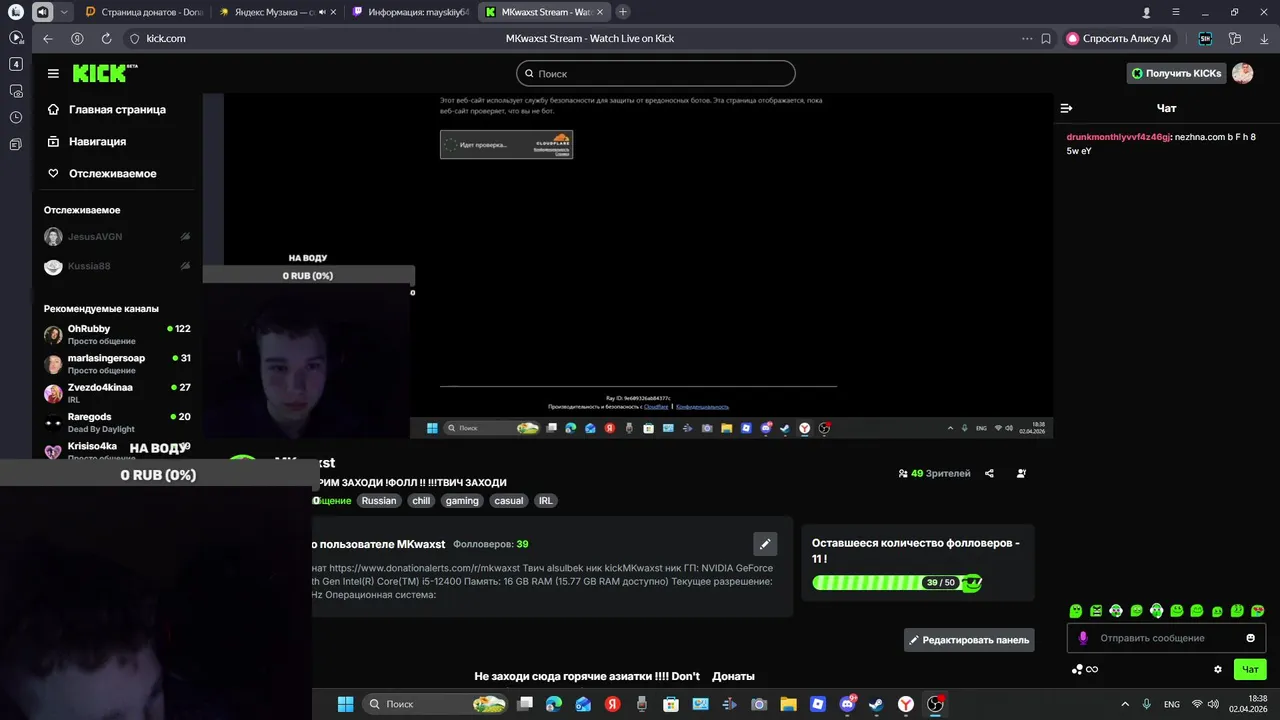Select the chill tag
Image resolution: width=1280 pixels, height=720 pixels.
coord(421,501)
